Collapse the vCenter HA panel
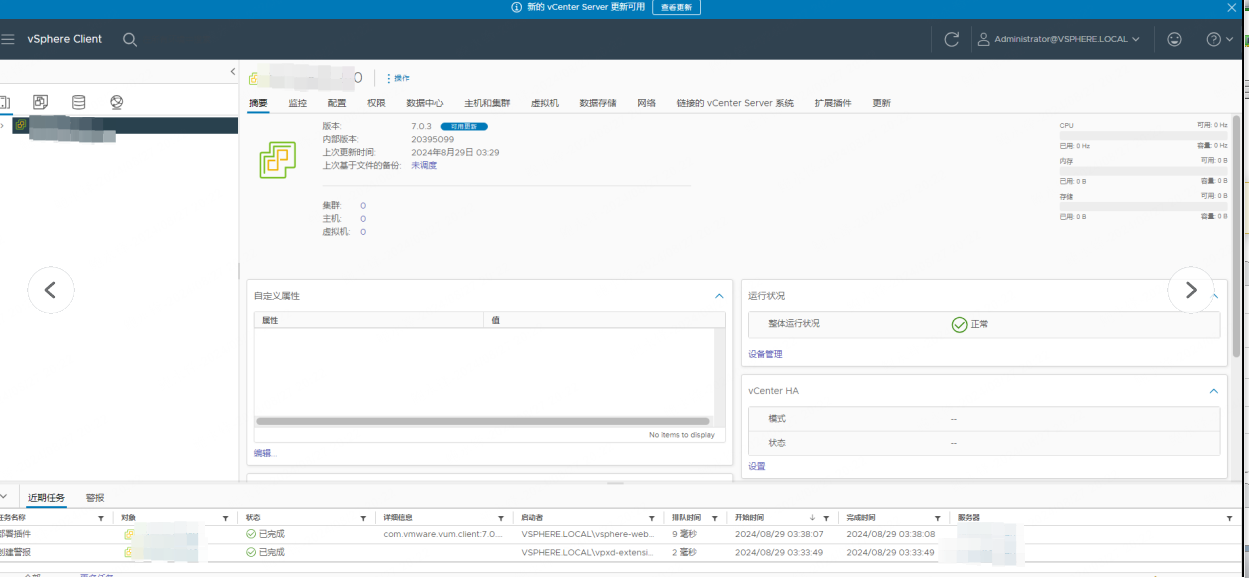The height and width of the screenshot is (578, 1249). point(1213,391)
